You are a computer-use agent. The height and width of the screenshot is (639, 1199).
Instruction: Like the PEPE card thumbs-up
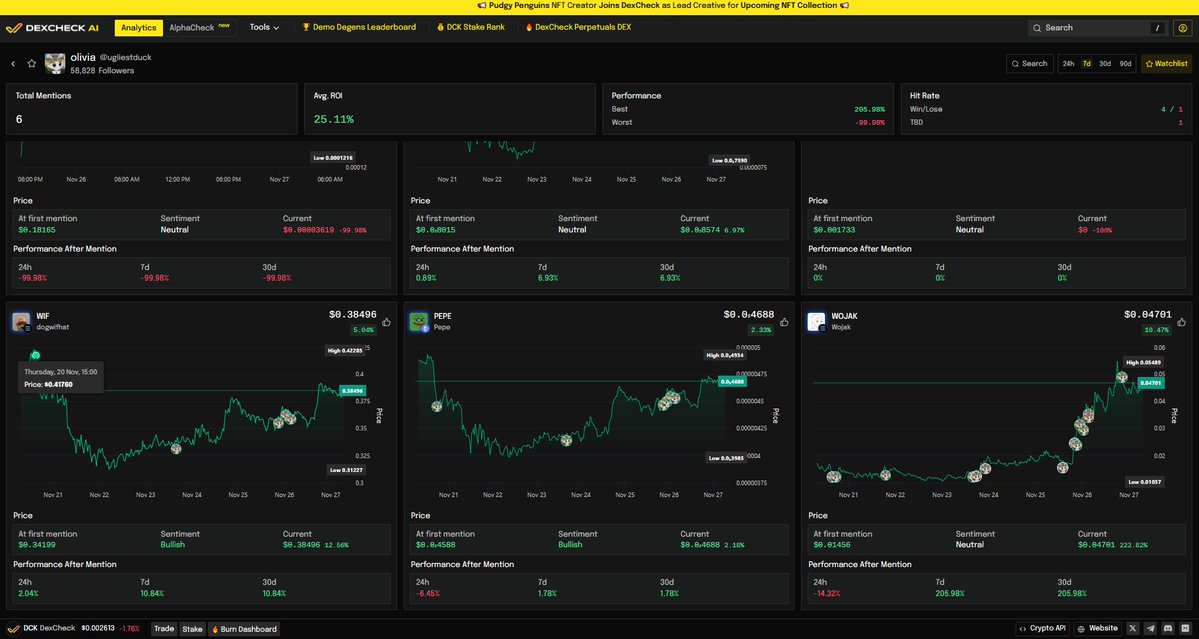tap(784, 322)
